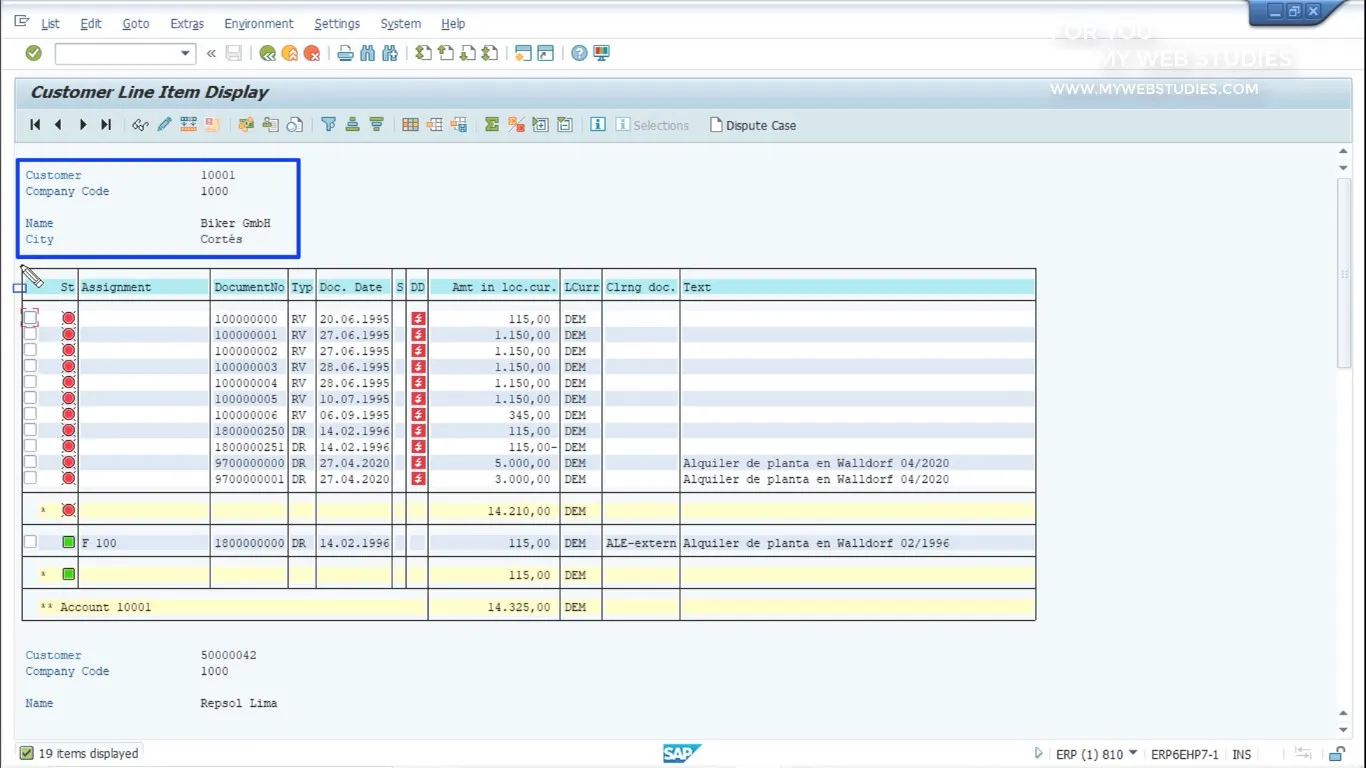Screen dimensions: 1366x768
Task: Click the Amt in loc.cur. column header
Action: pos(494,287)
